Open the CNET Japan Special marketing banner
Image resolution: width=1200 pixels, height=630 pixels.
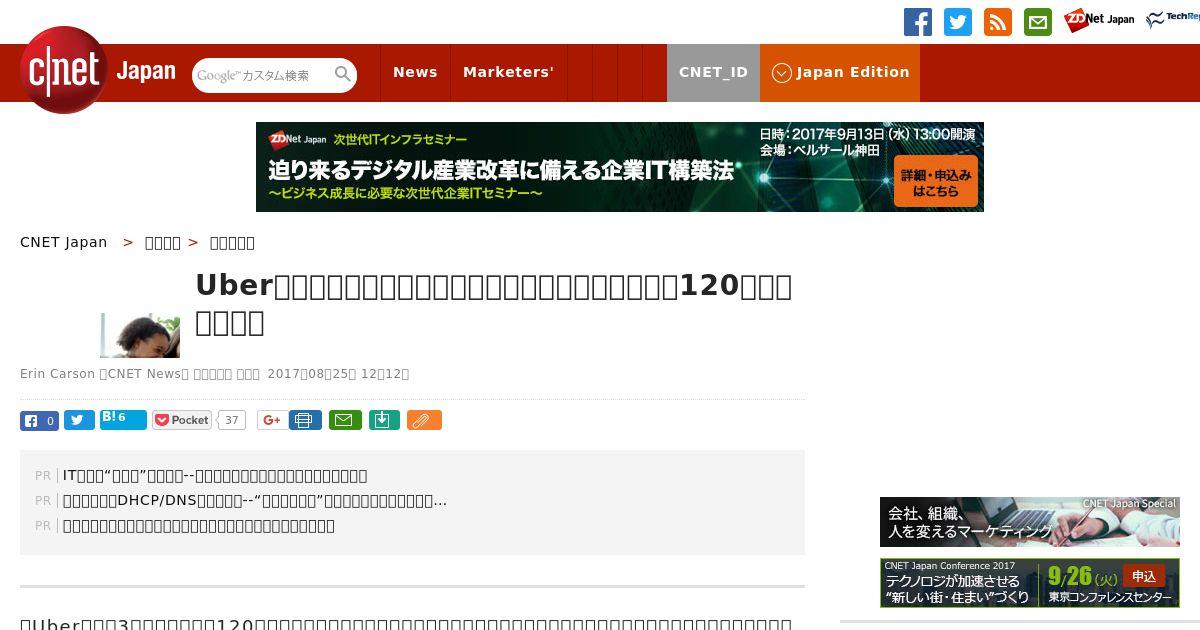point(1030,522)
